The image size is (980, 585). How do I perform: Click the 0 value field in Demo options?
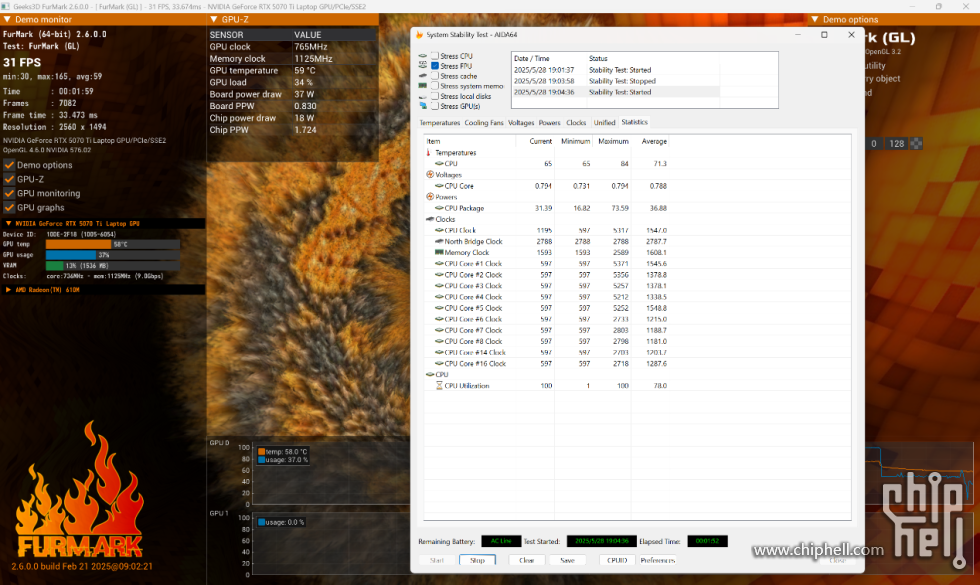(x=874, y=144)
